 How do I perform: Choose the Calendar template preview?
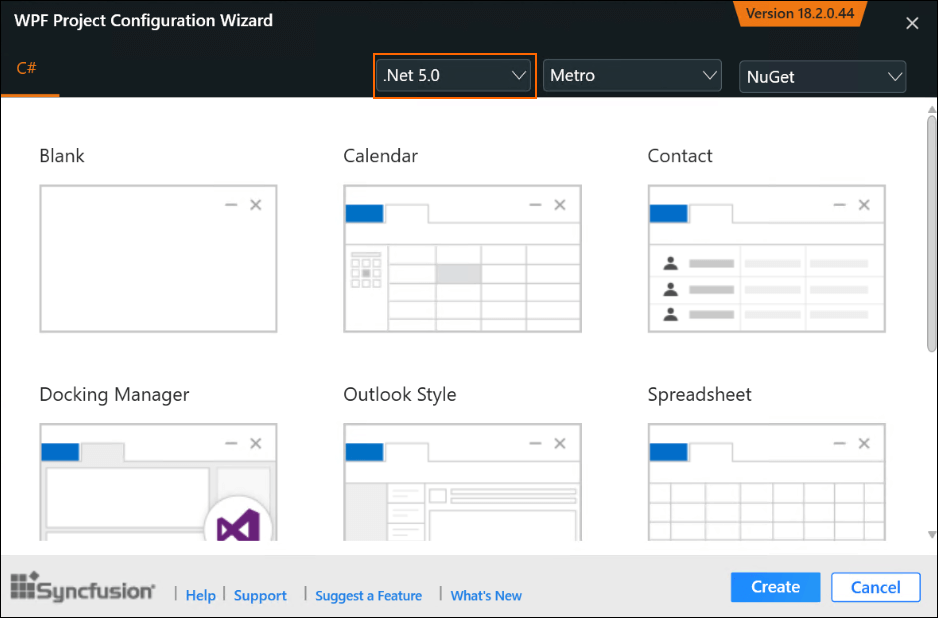click(x=462, y=258)
